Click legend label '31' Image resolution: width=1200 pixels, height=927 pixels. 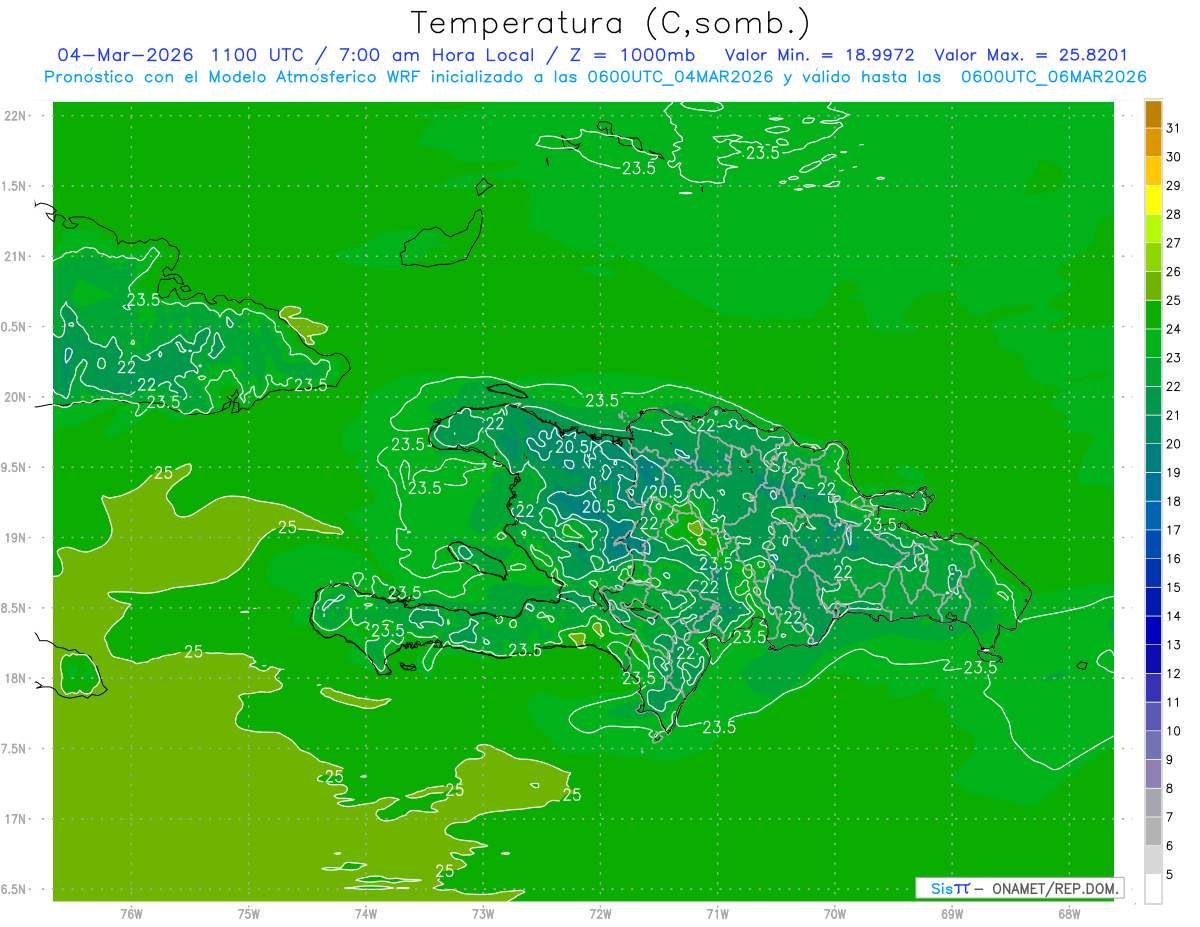click(x=1173, y=128)
